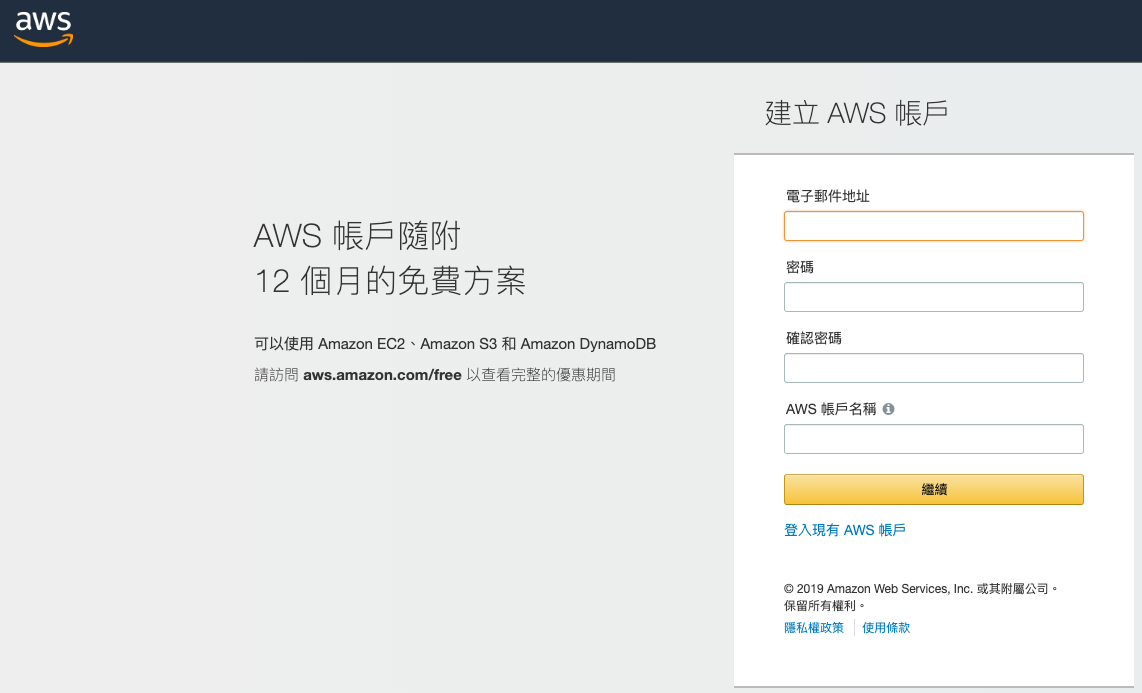Click the 建立 AWS 帳戶 heading
Screen dimensions: 1142x693
[856, 113]
